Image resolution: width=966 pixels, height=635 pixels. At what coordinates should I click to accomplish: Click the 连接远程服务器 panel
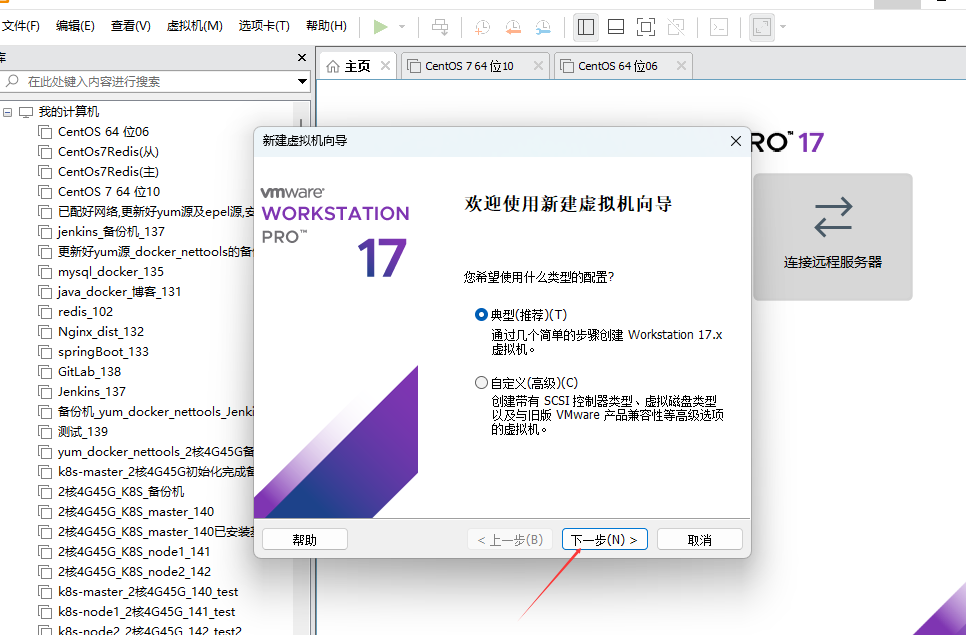tap(832, 238)
